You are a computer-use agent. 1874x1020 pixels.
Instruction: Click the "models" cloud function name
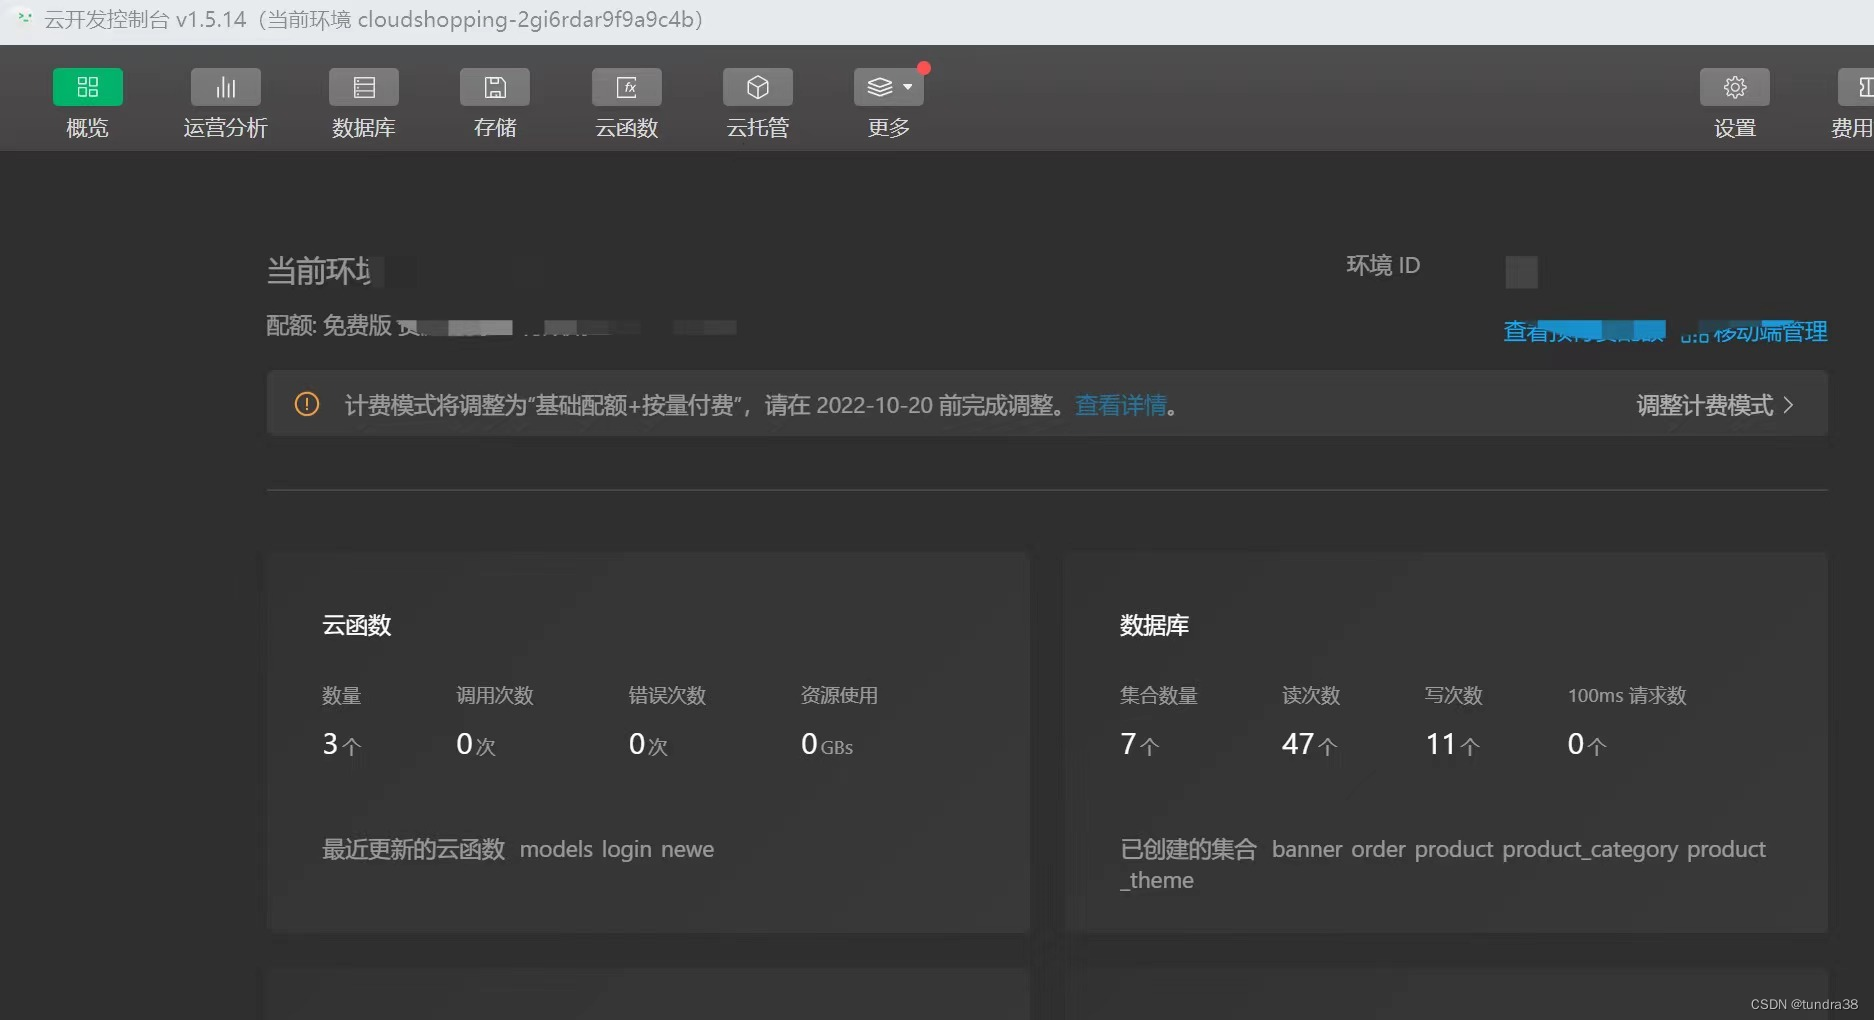click(556, 849)
